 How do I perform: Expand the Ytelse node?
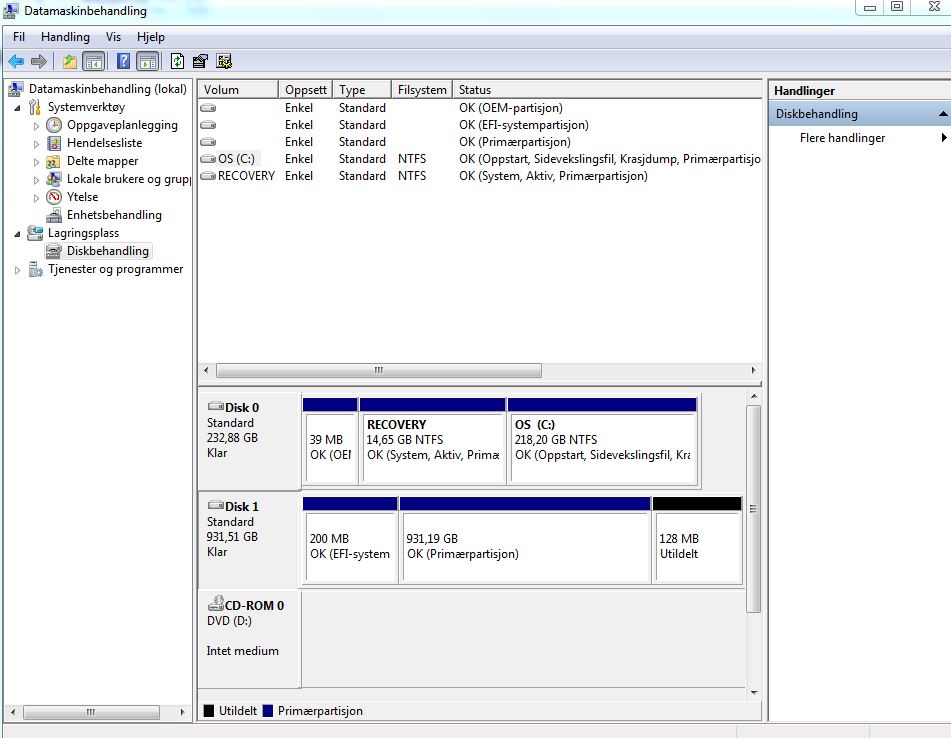click(36, 198)
